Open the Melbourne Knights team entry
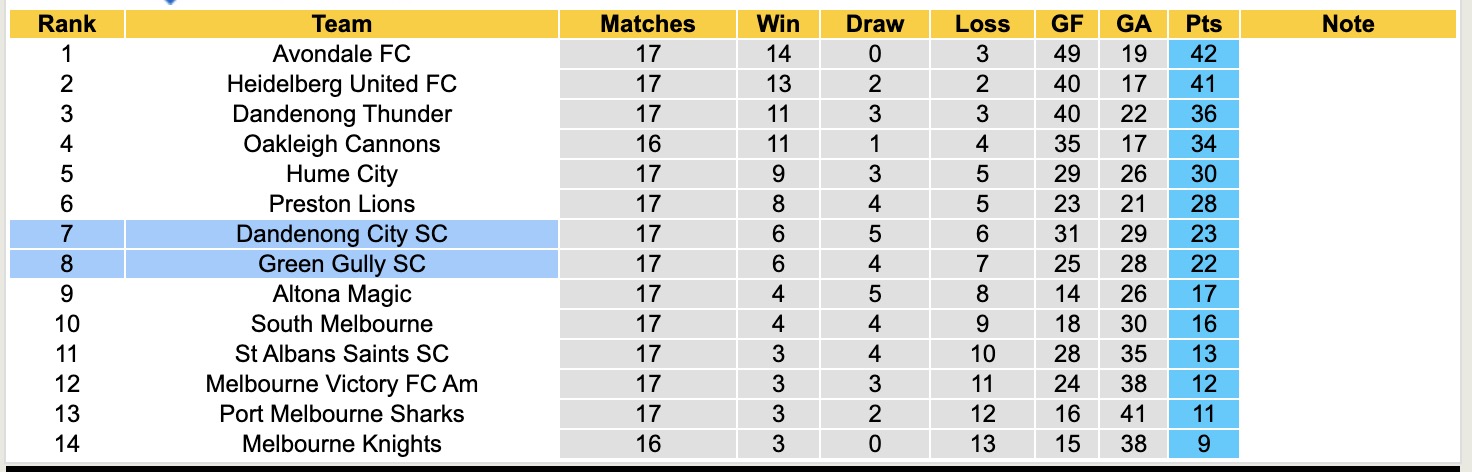Screen dimensions: 1472x472 (x=341, y=444)
